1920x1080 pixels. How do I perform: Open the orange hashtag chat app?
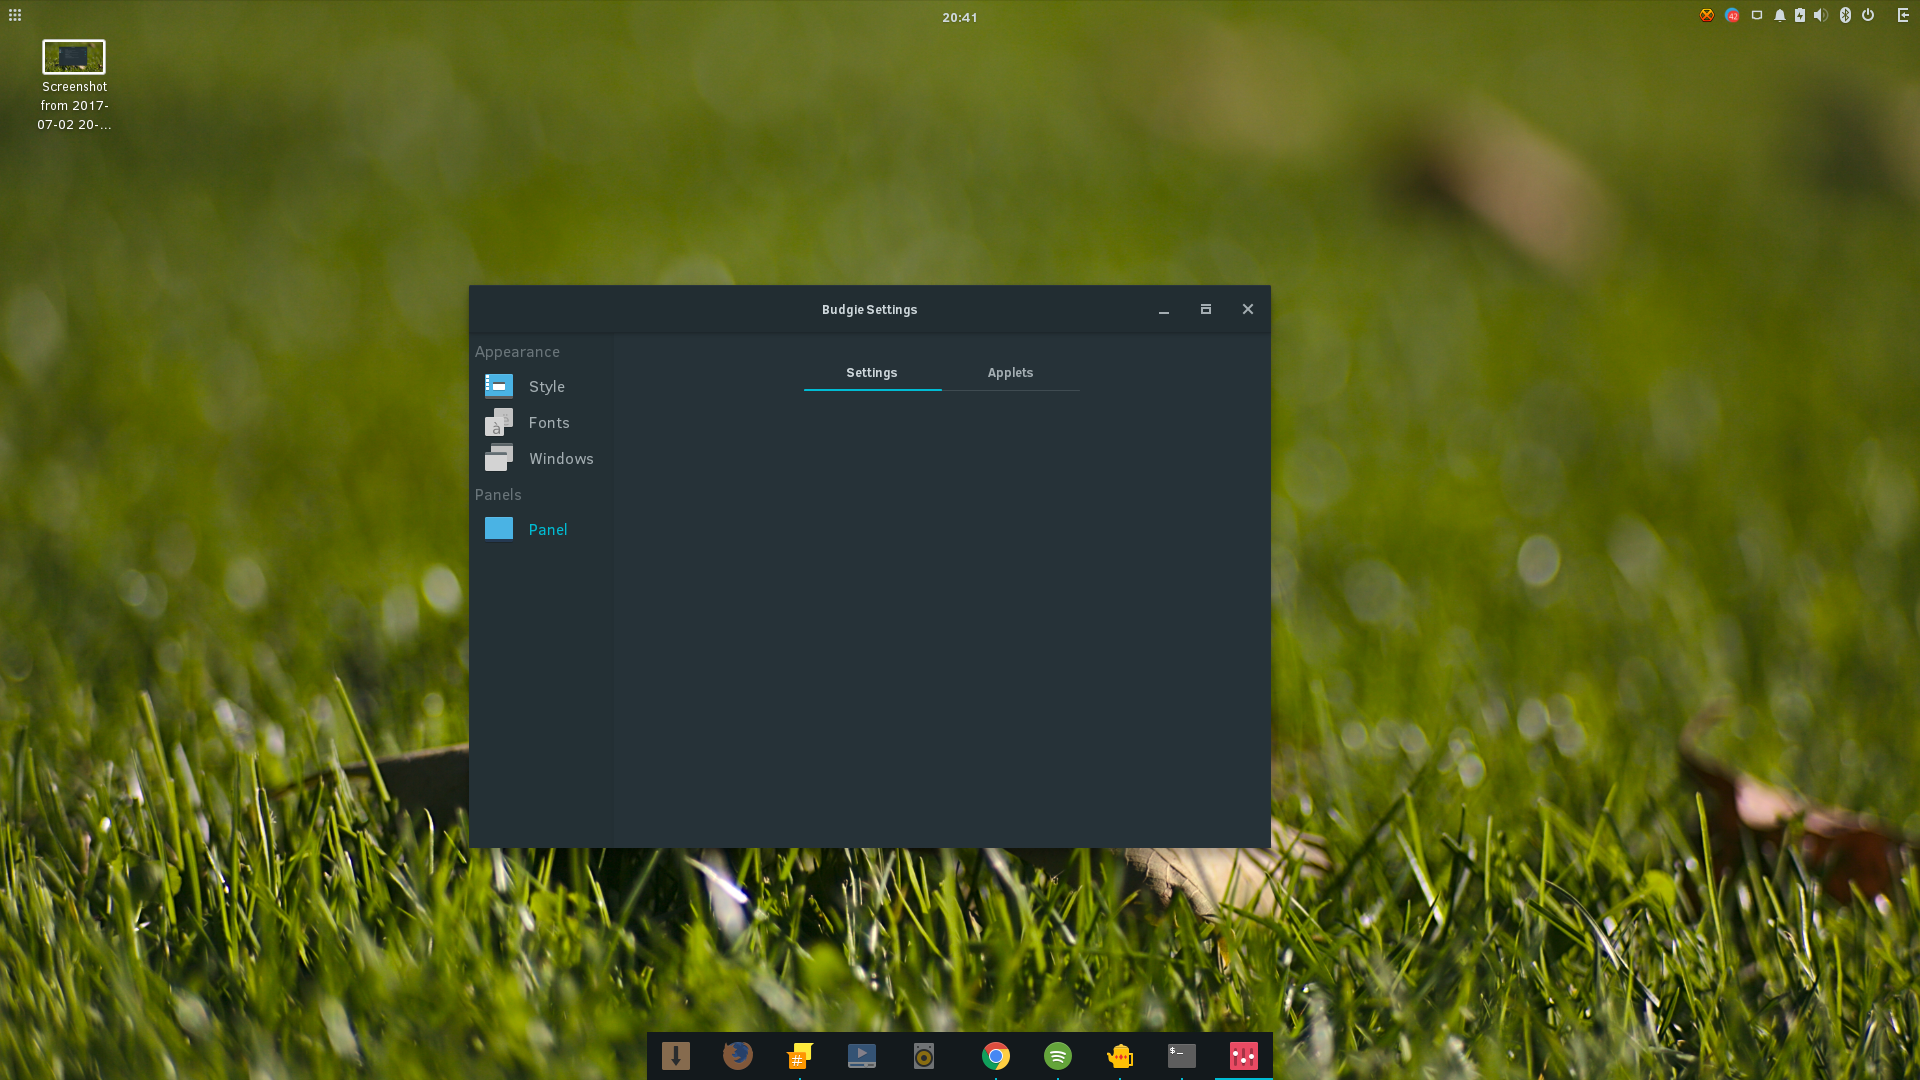tap(800, 1056)
